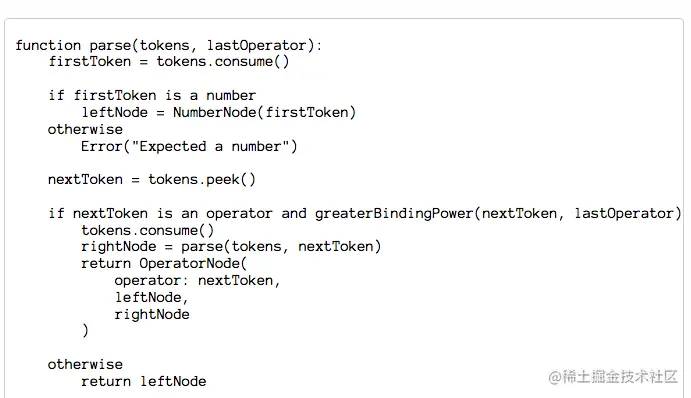Viewport: 691px width, 398px height.
Task: Click the 稀土掘金技术社区 watermark
Action: click(x=613, y=377)
